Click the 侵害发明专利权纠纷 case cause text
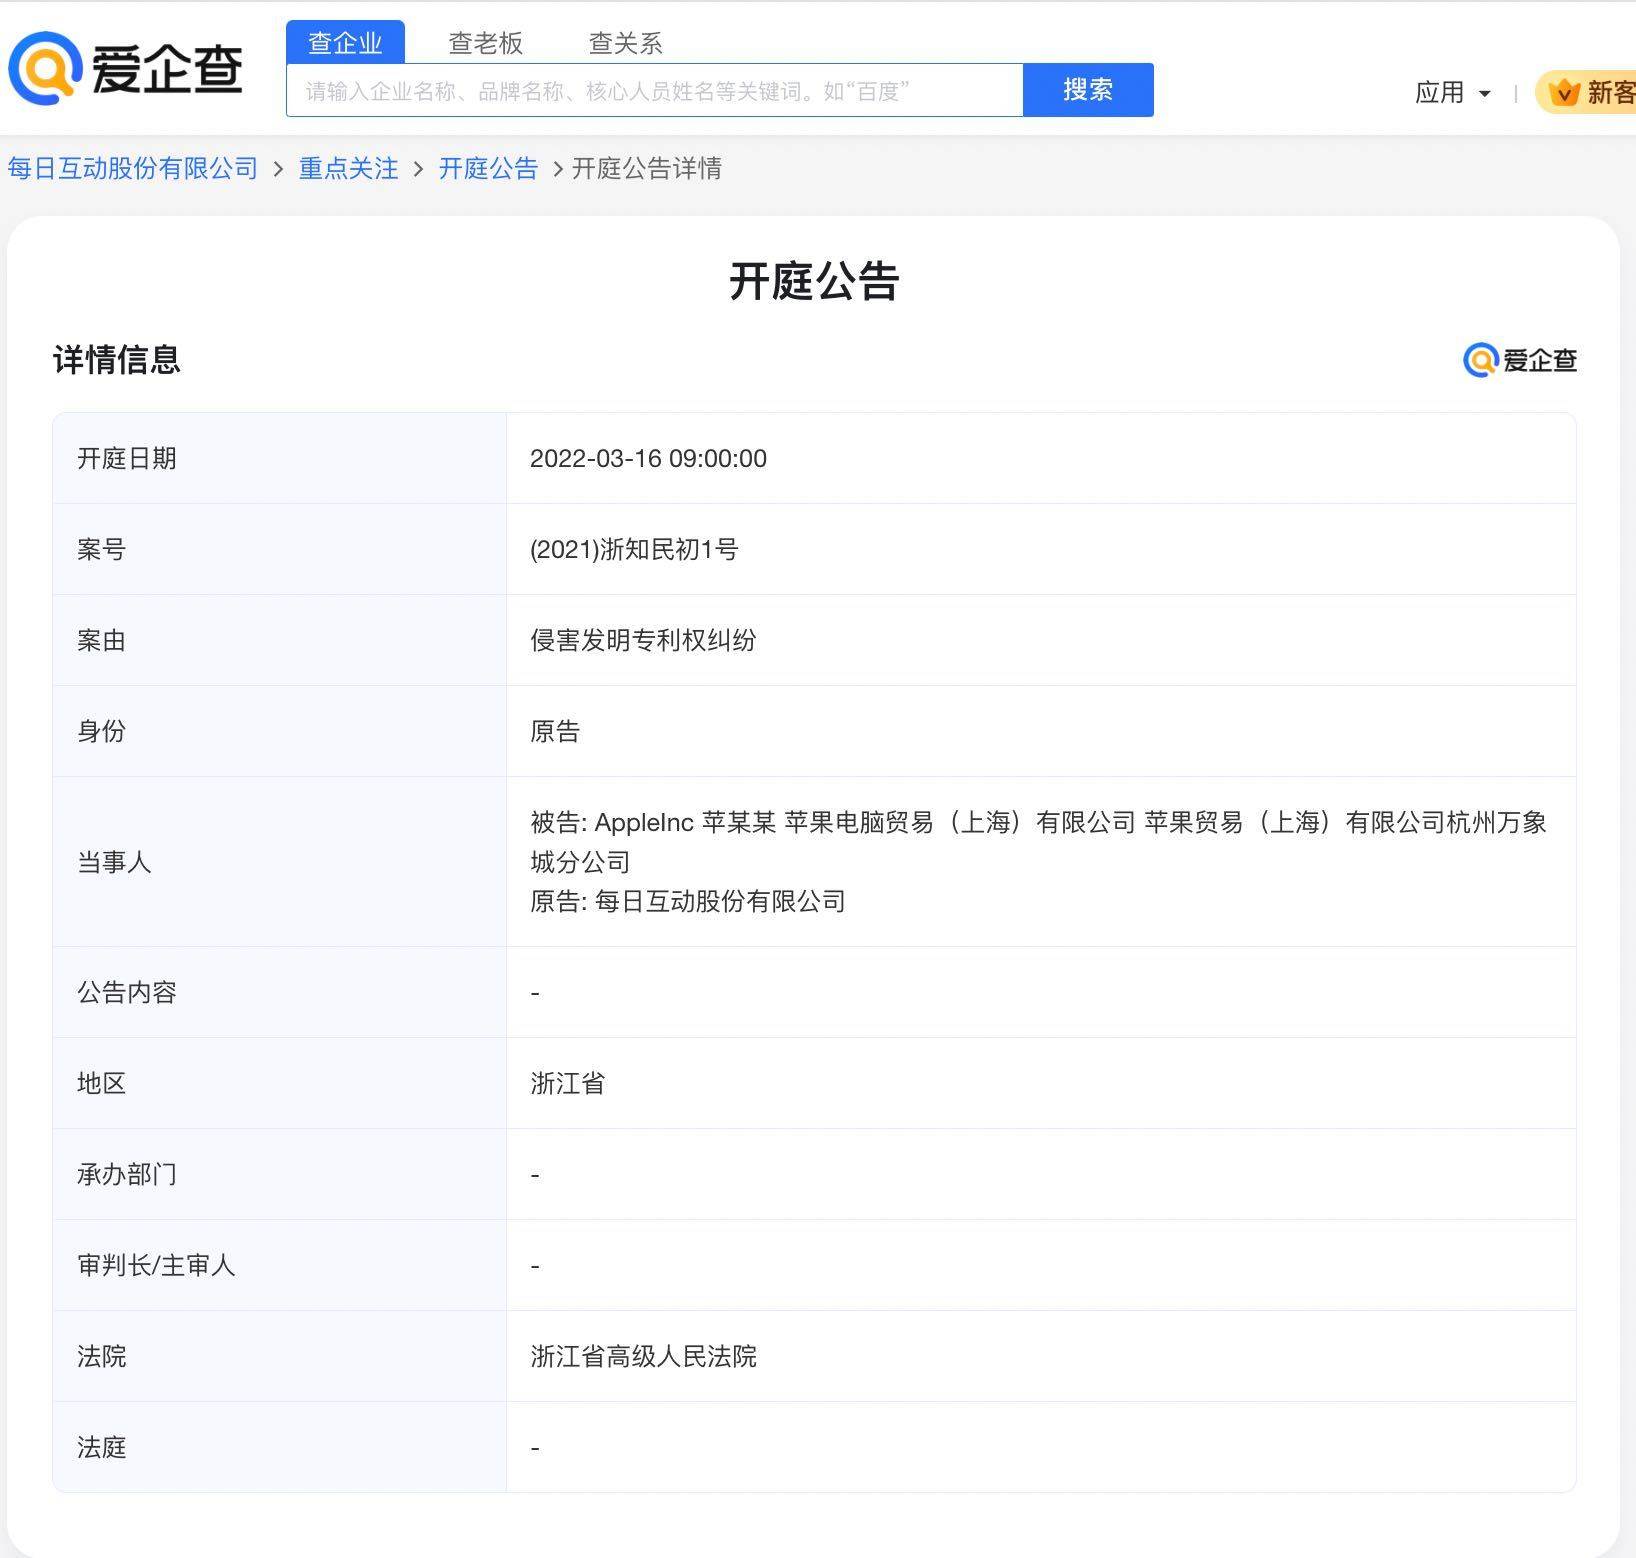Screen dimensions: 1636x1558 click(x=643, y=640)
